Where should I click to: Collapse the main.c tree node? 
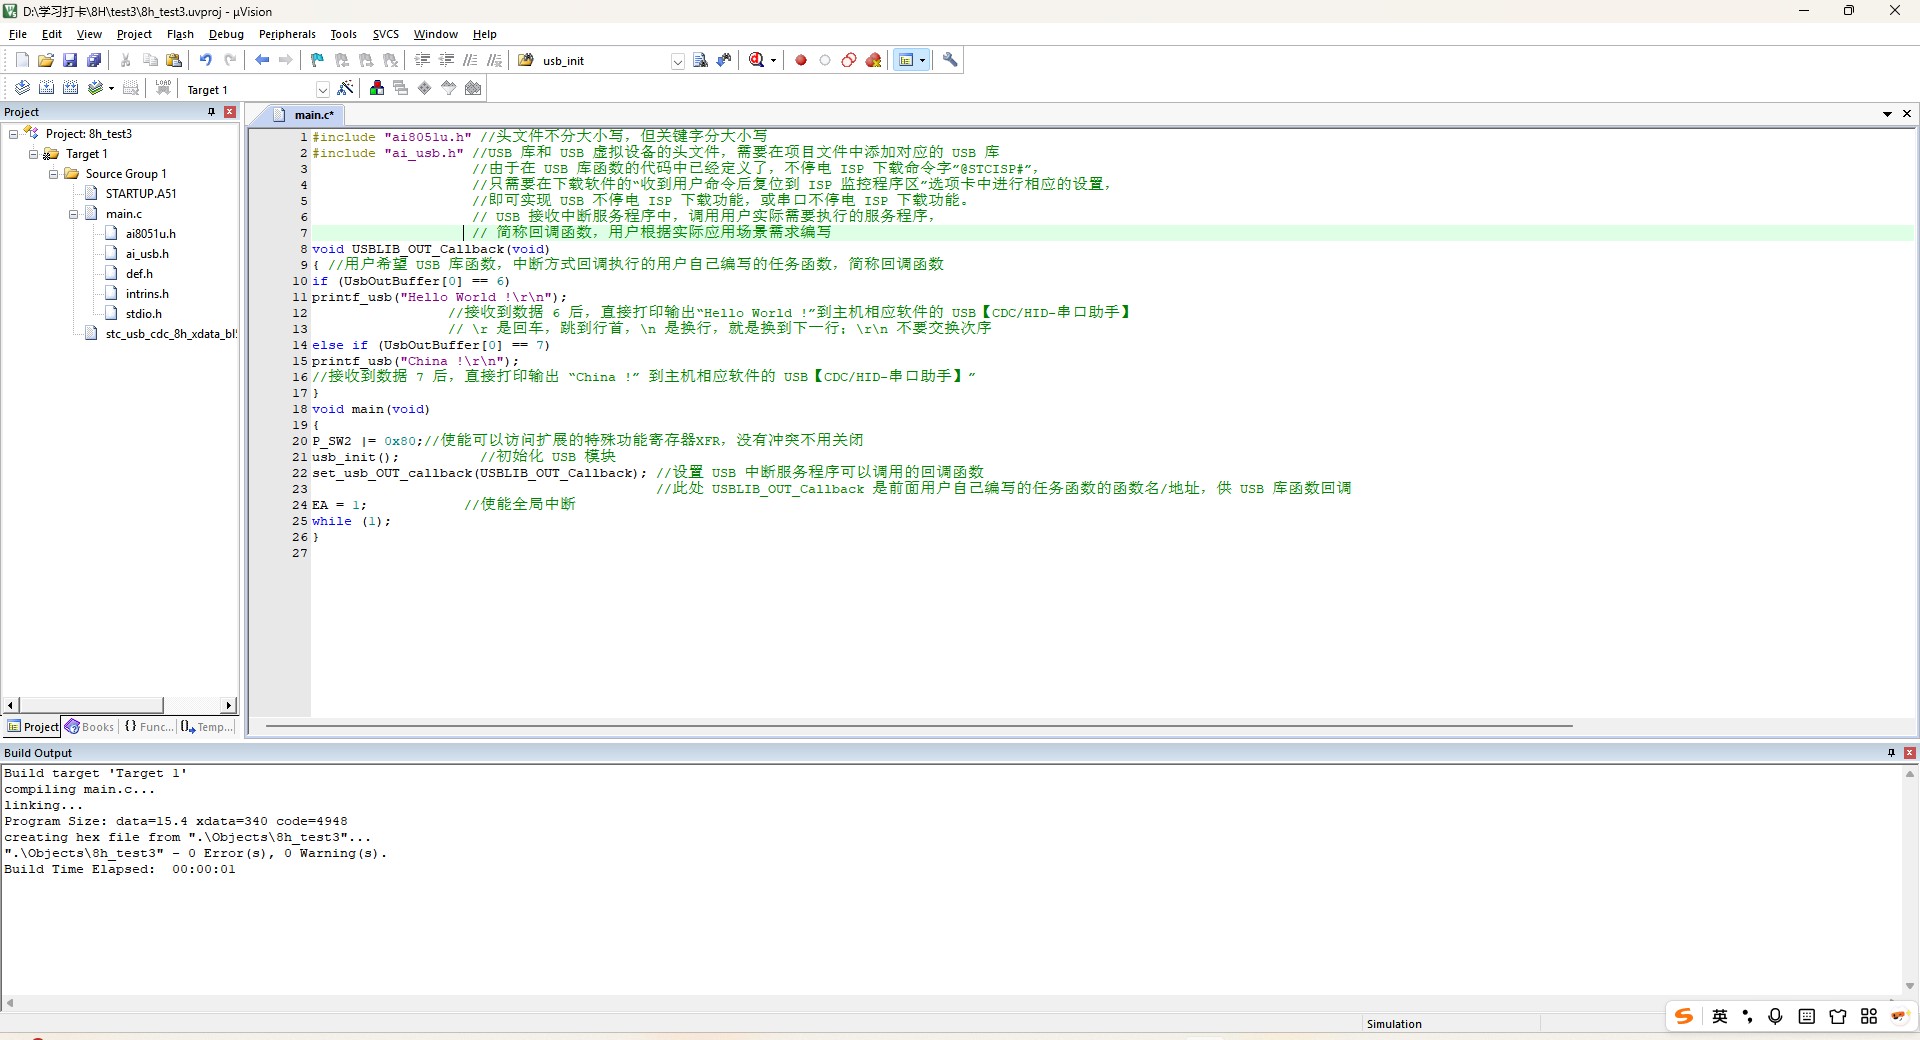point(73,214)
